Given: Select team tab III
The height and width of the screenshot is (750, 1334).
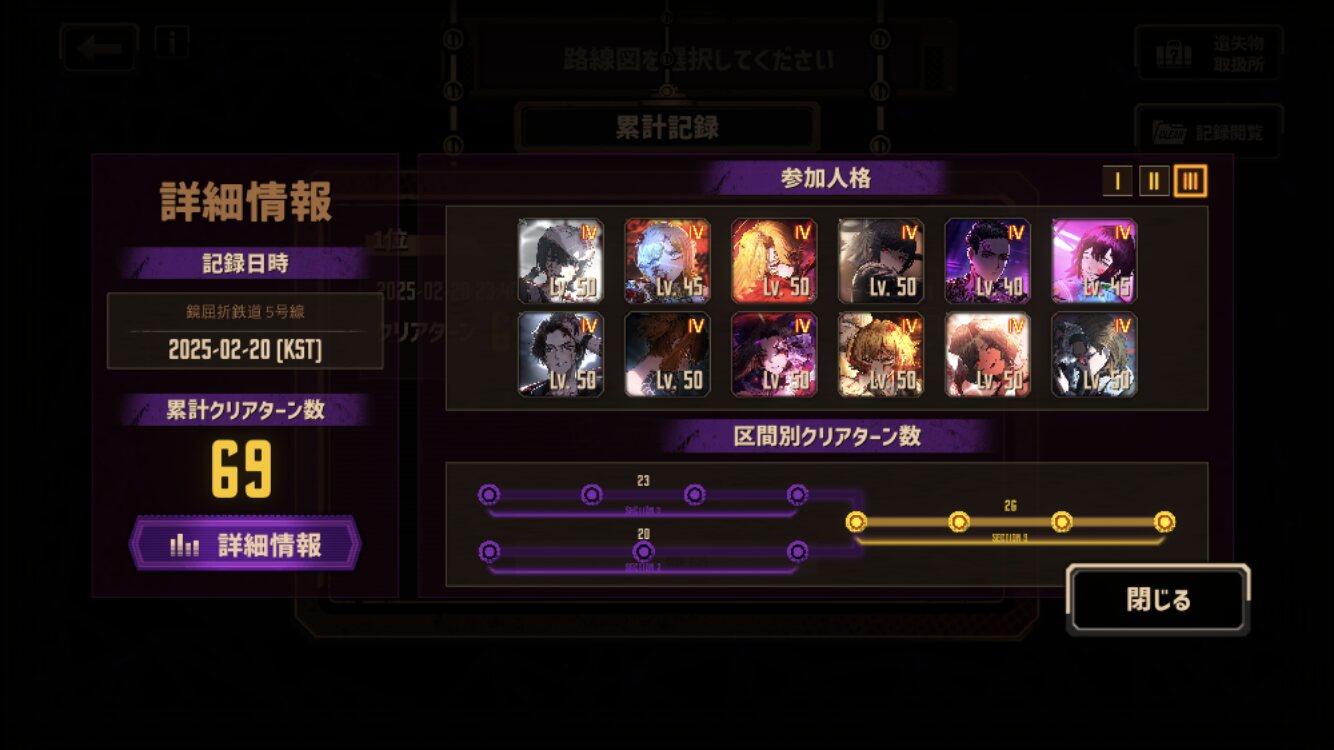Looking at the screenshot, I should (1190, 181).
